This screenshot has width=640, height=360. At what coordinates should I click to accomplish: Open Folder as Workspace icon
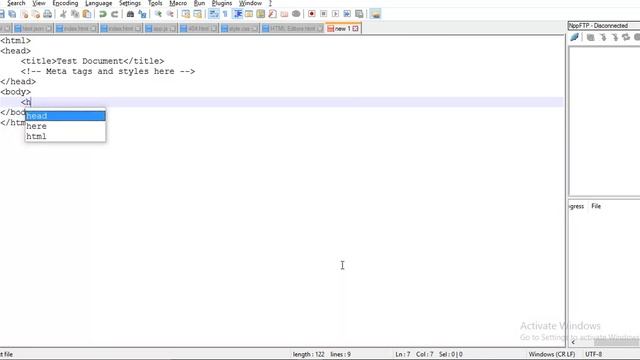click(x=284, y=14)
